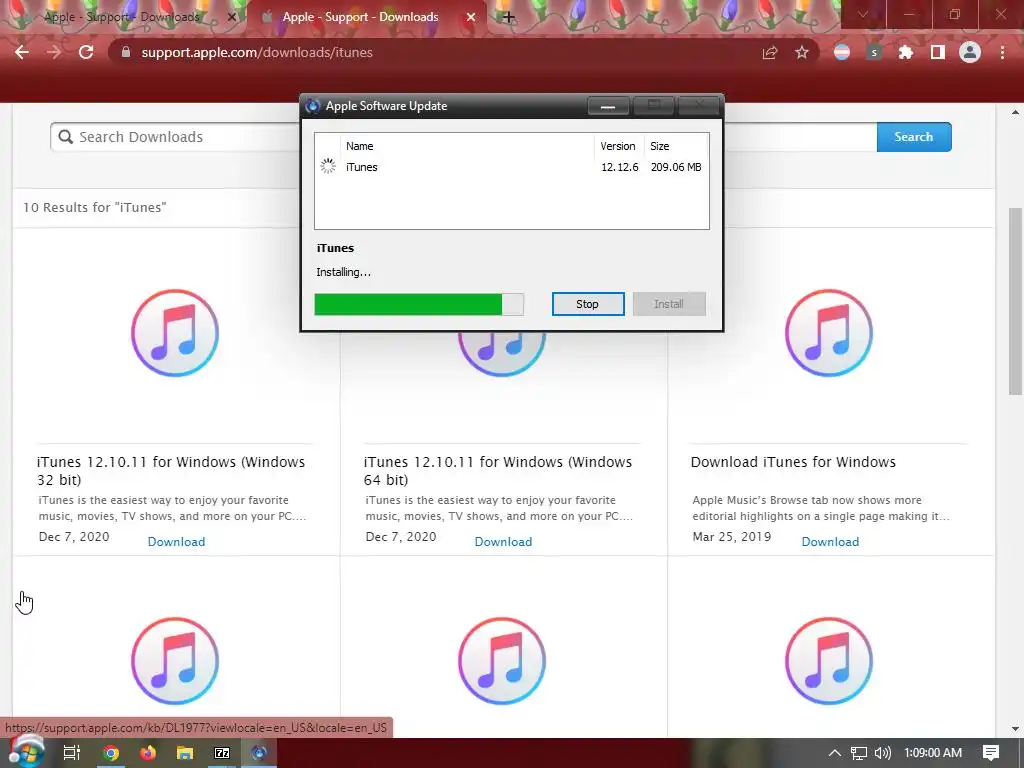Open File Explorer from the taskbar
Image resolution: width=1024 pixels, height=768 pixels.
click(x=185, y=753)
